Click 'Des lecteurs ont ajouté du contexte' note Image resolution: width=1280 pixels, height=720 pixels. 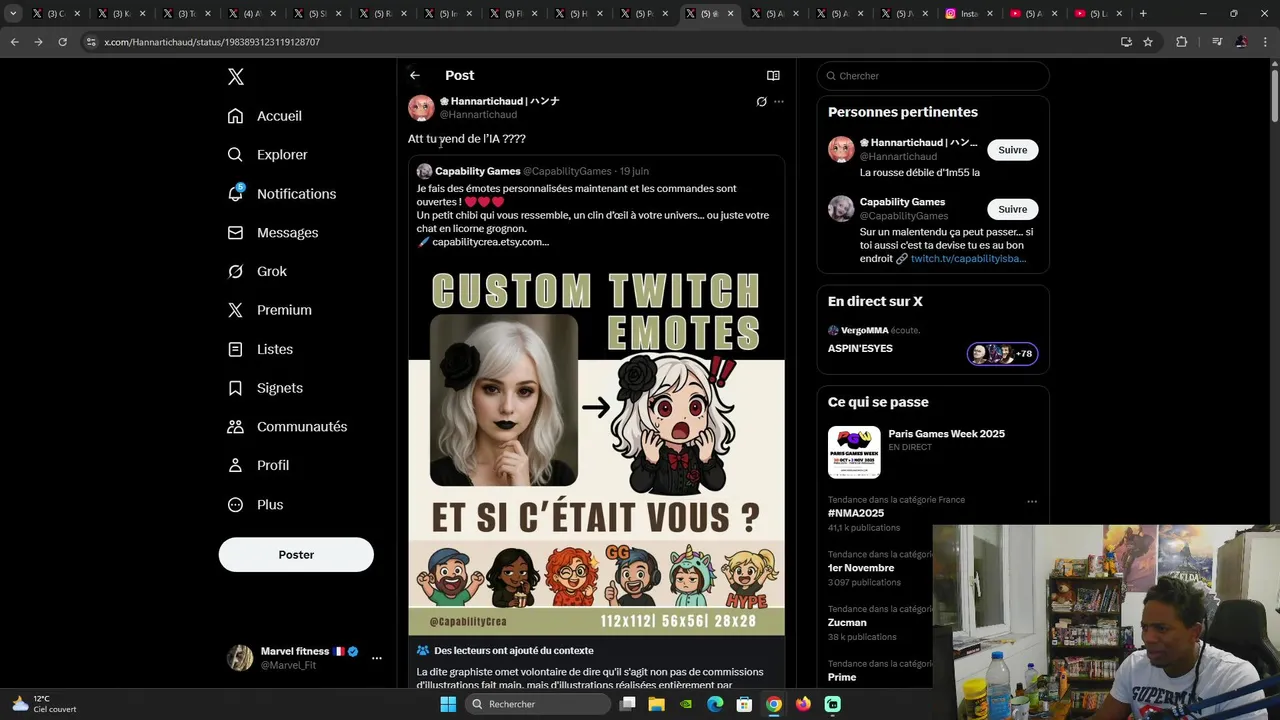coord(514,651)
